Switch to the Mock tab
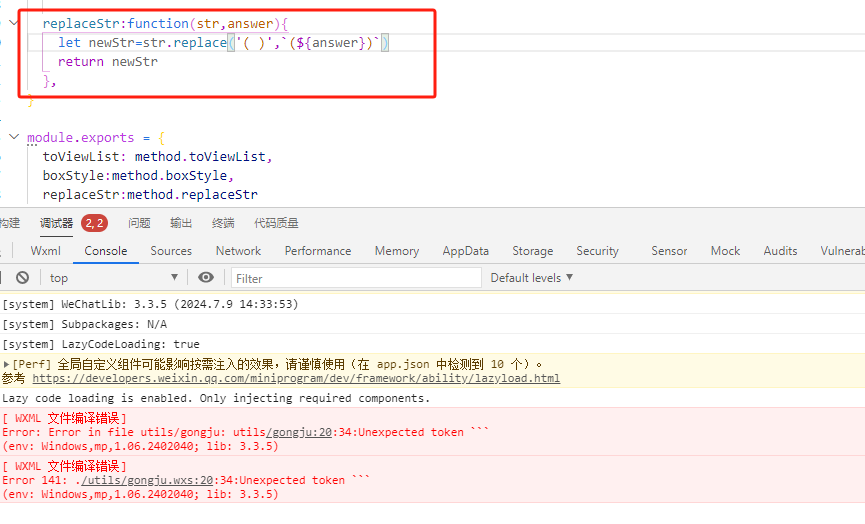The width and height of the screenshot is (865, 524). pos(725,251)
